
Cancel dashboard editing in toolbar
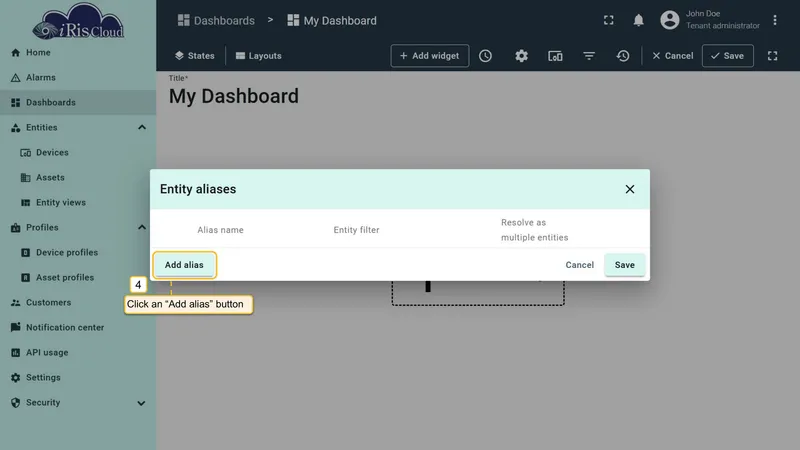(x=672, y=56)
